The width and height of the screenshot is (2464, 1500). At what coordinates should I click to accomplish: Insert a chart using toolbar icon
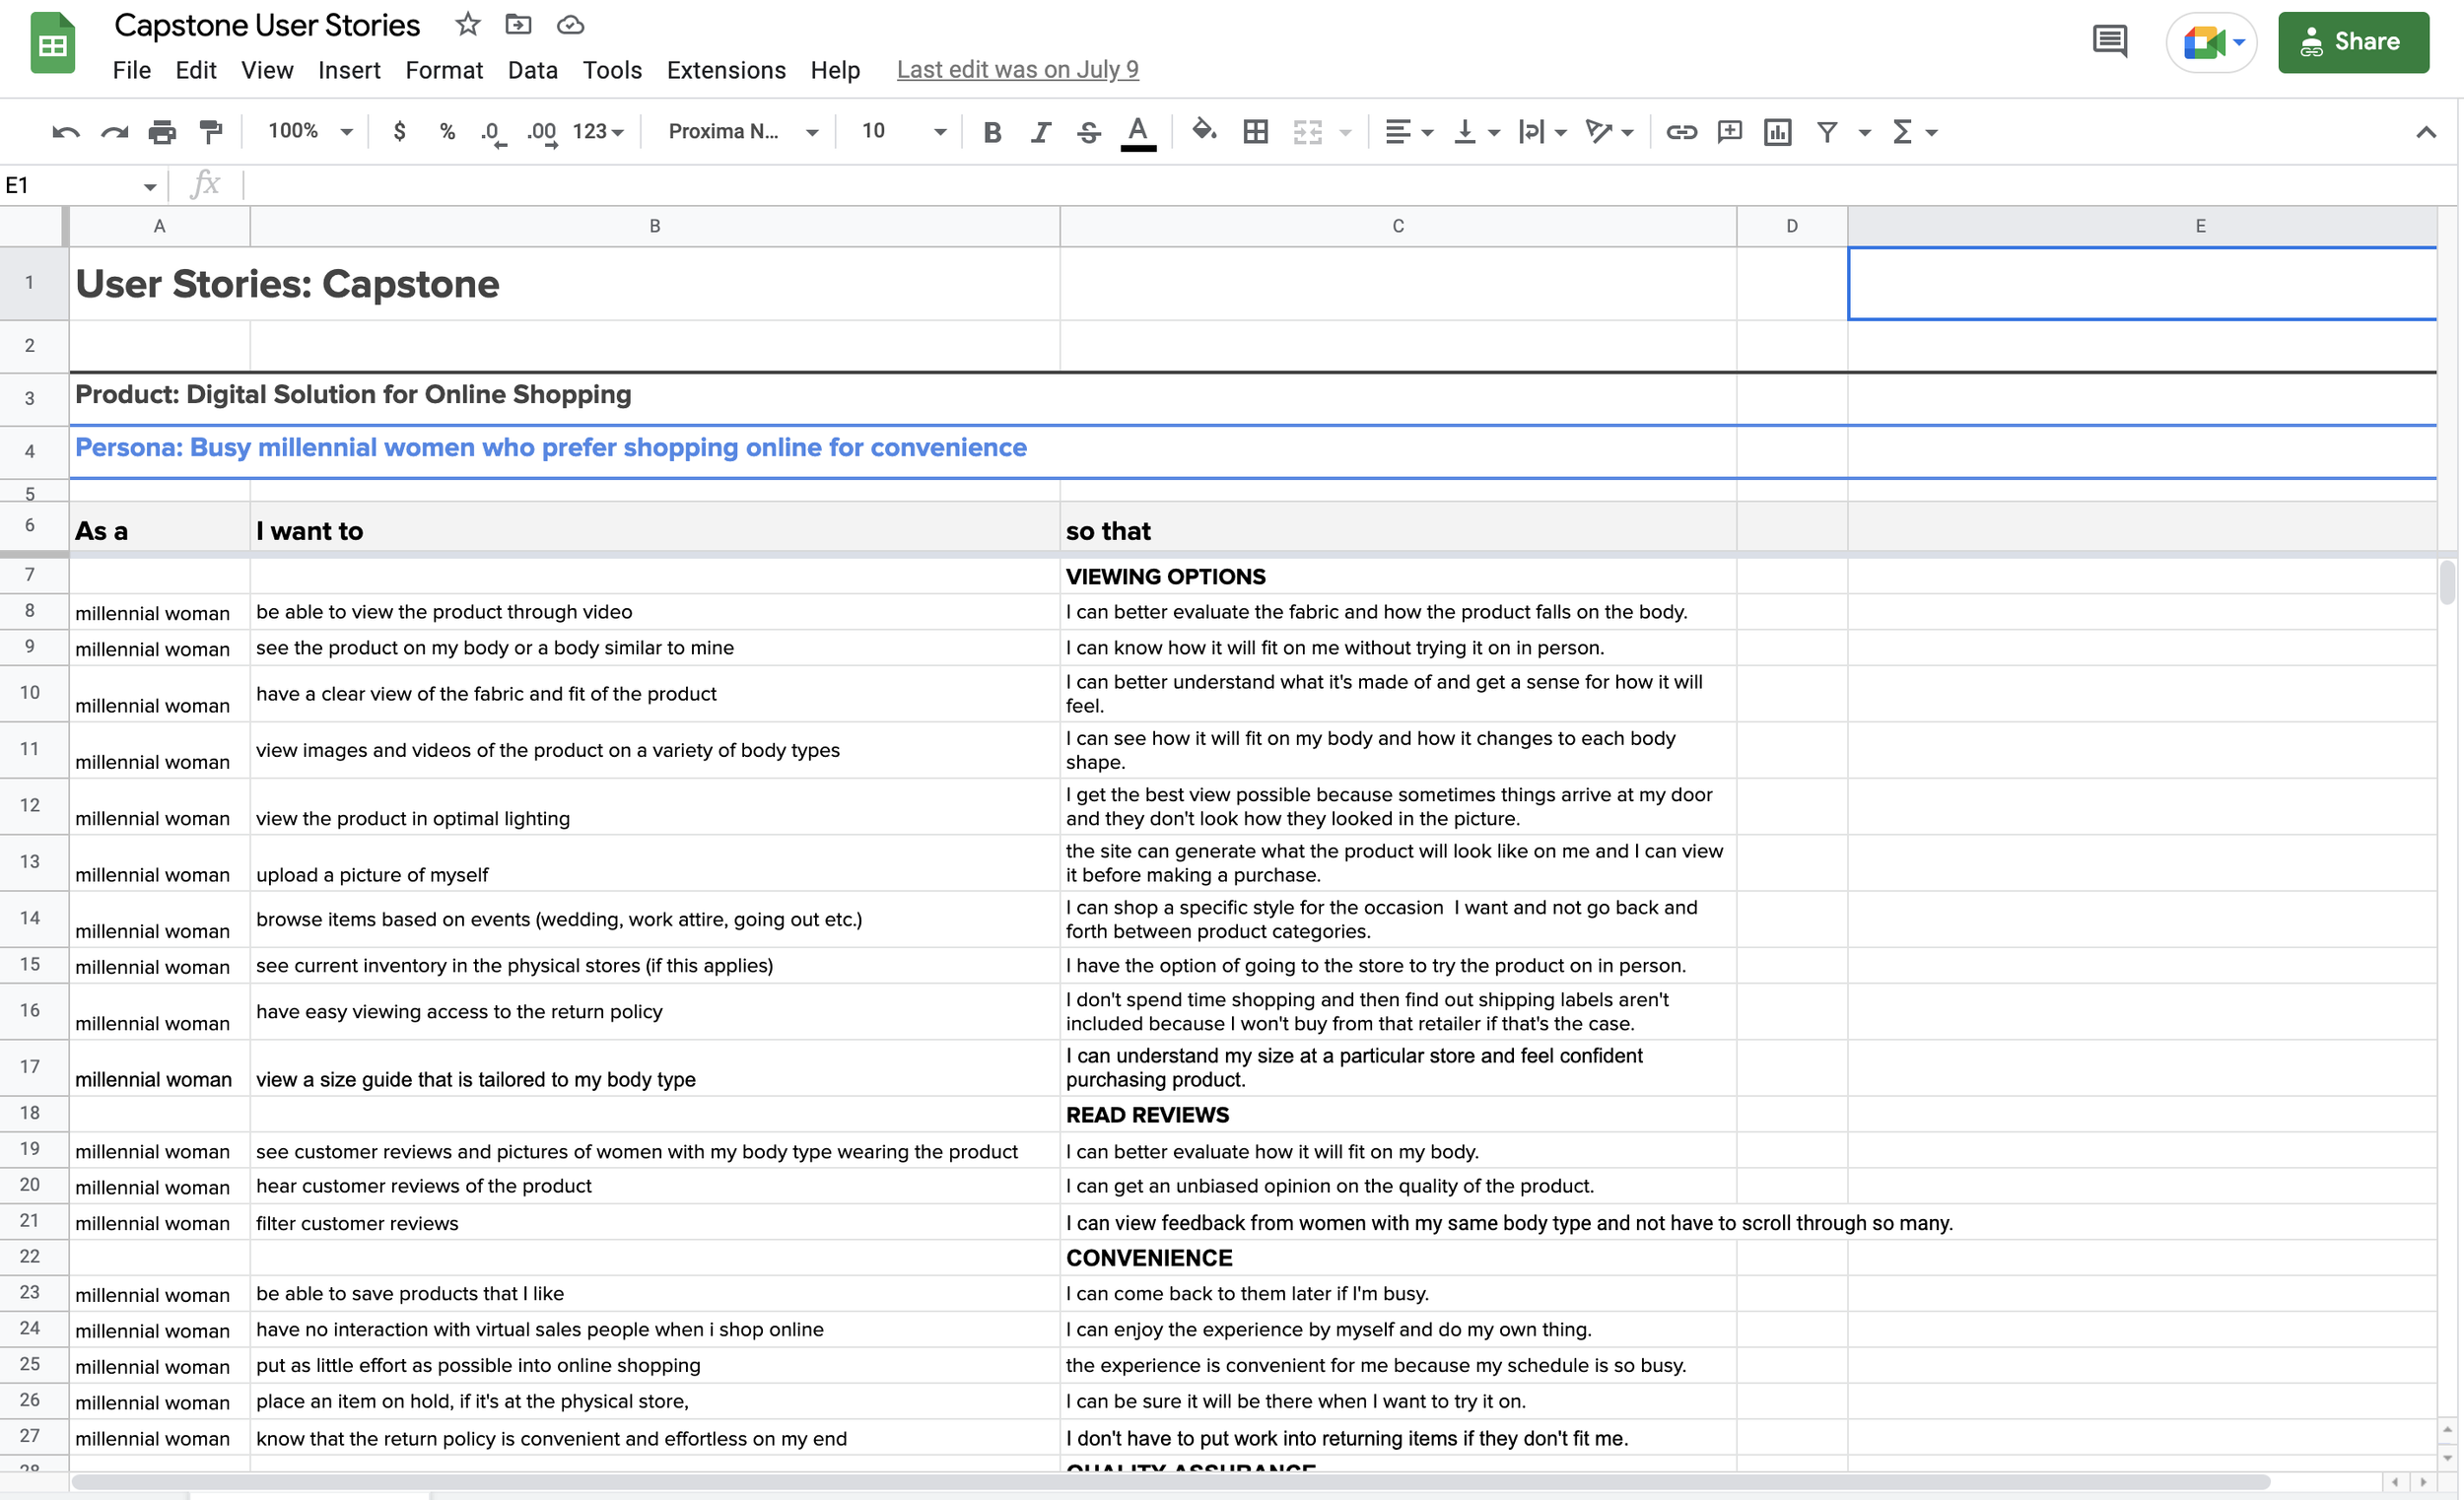1777,131
